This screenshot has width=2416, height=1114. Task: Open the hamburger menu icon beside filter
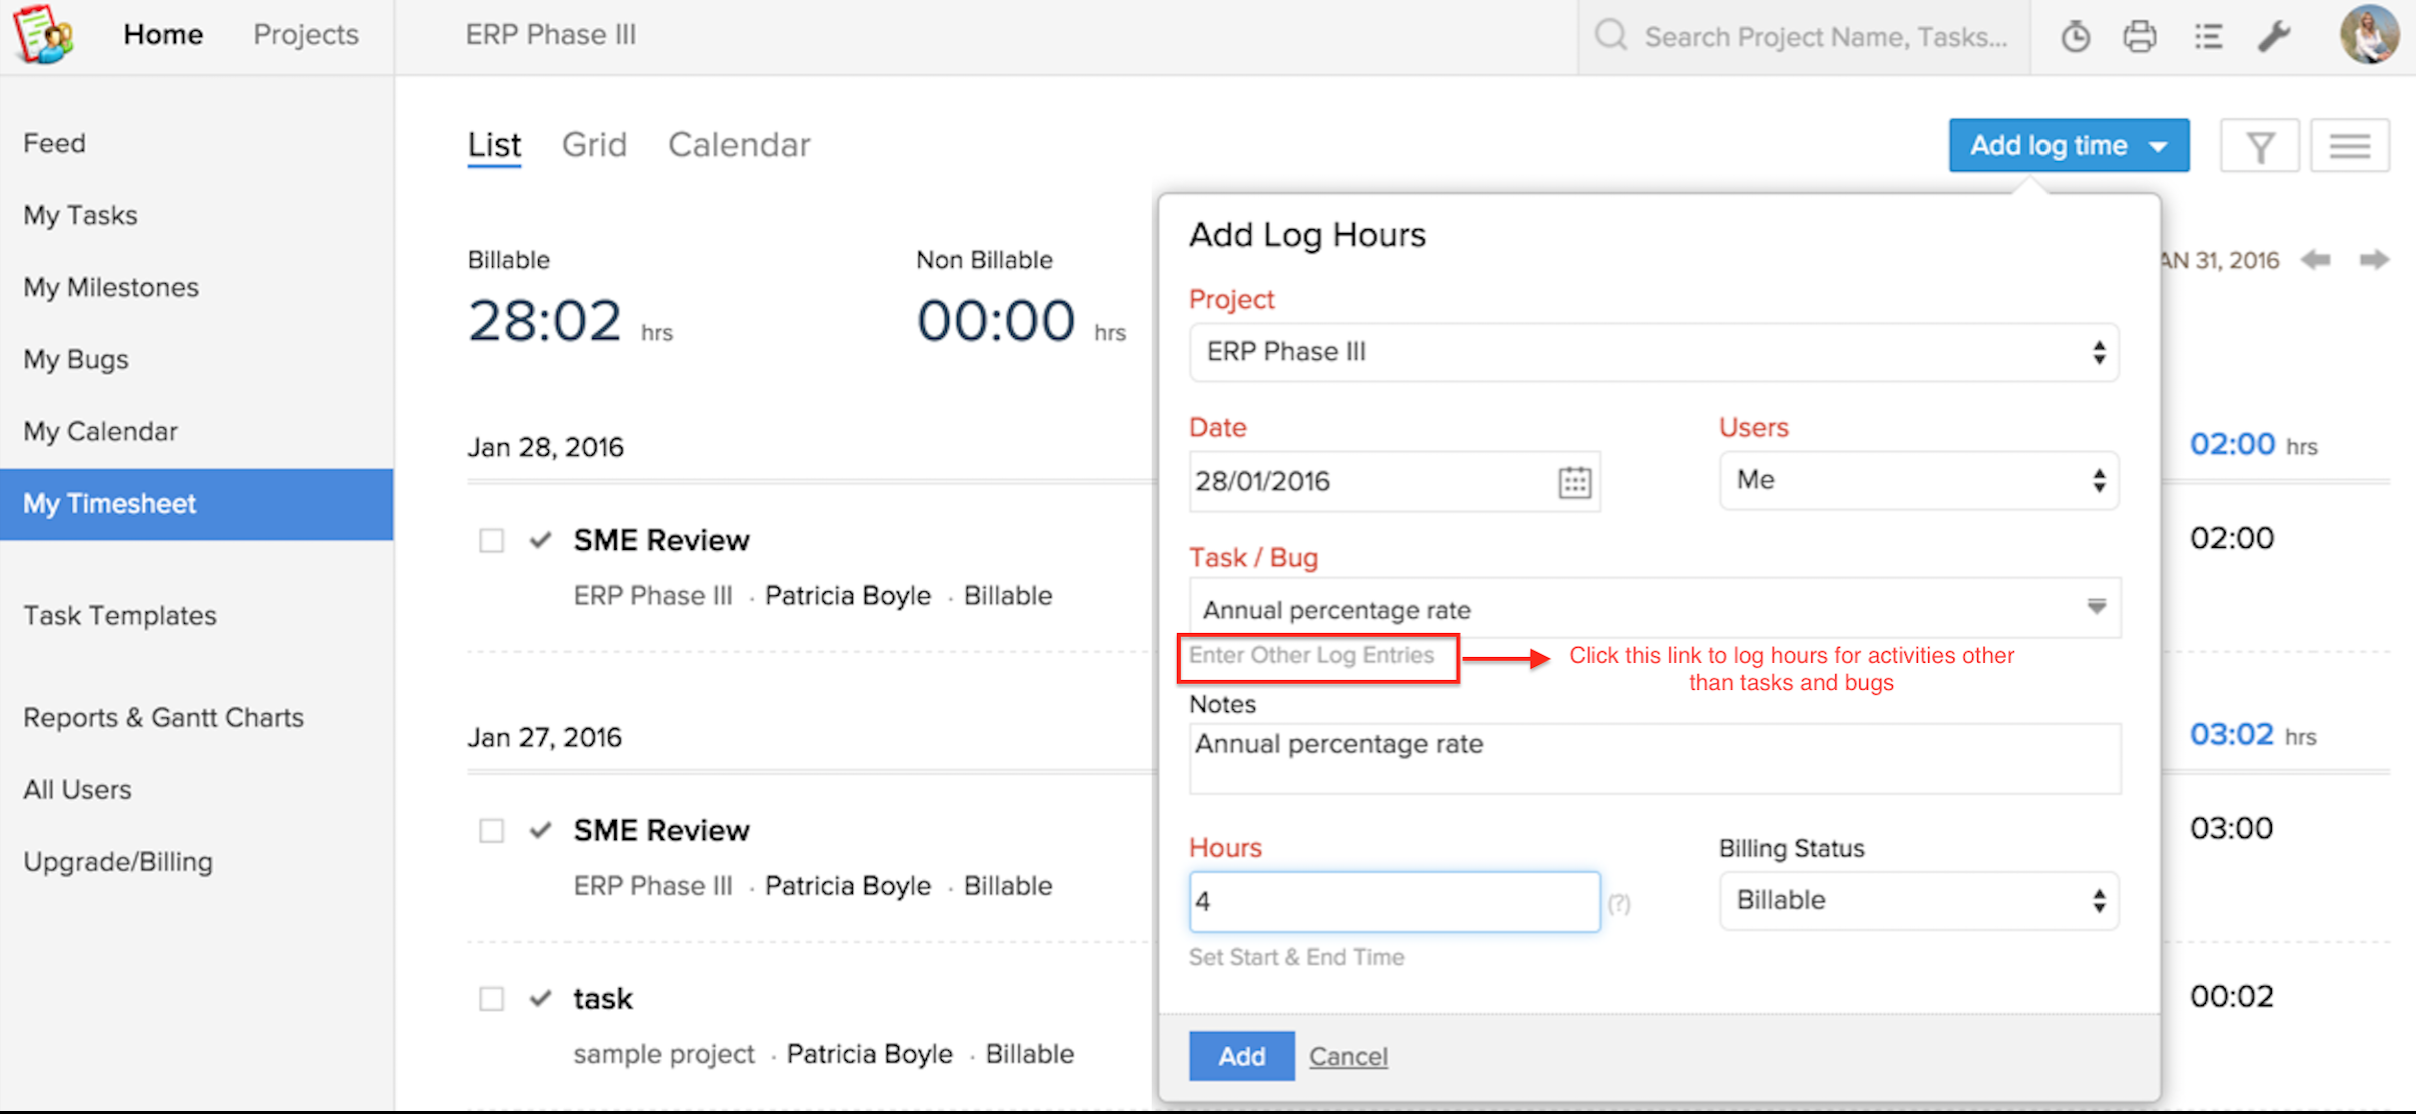(2349, 146)
